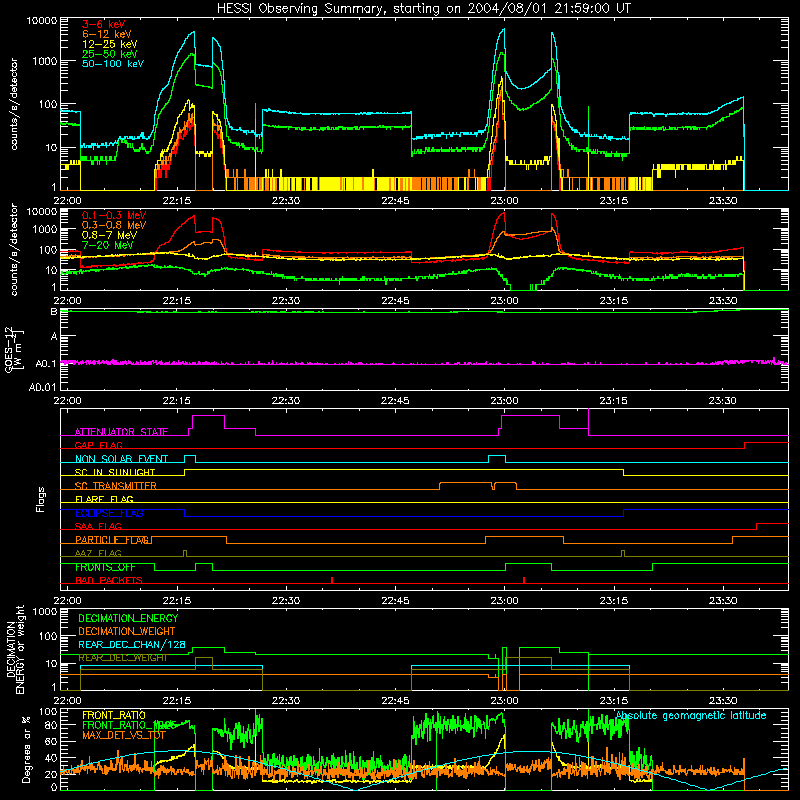Viewport: 800px width, 800px height.
Task: Click the yellow 12-25 keV legend entry
Action: click(110, 44)
